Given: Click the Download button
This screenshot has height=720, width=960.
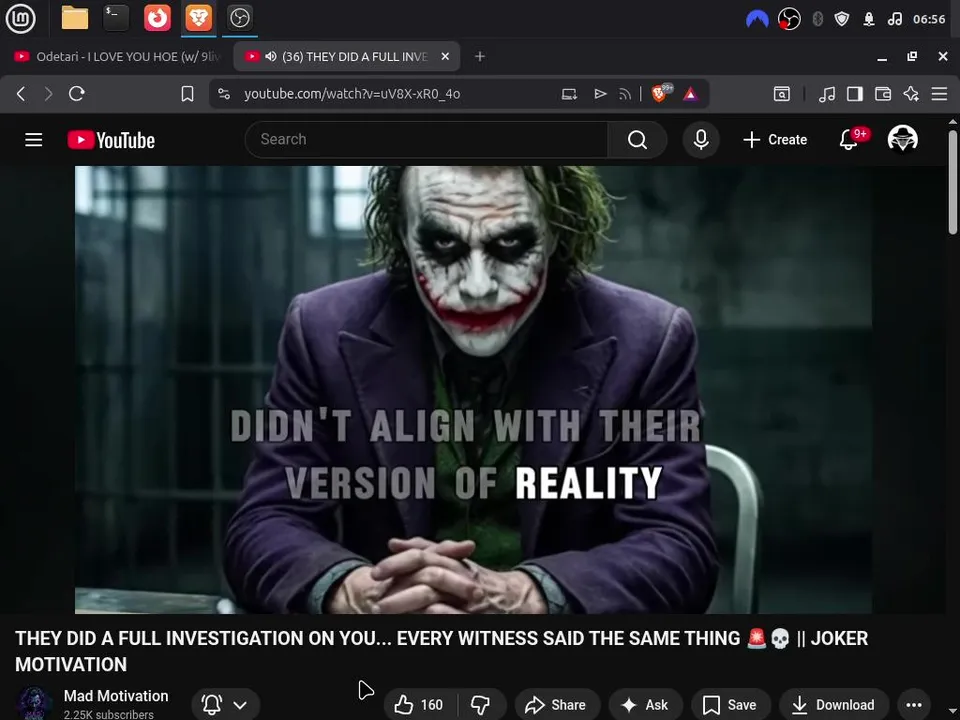Looking at the screenshot, I should click(833, 705).
